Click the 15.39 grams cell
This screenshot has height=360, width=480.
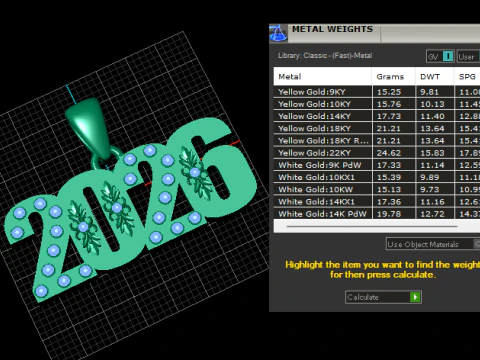(x=394, y=177)
